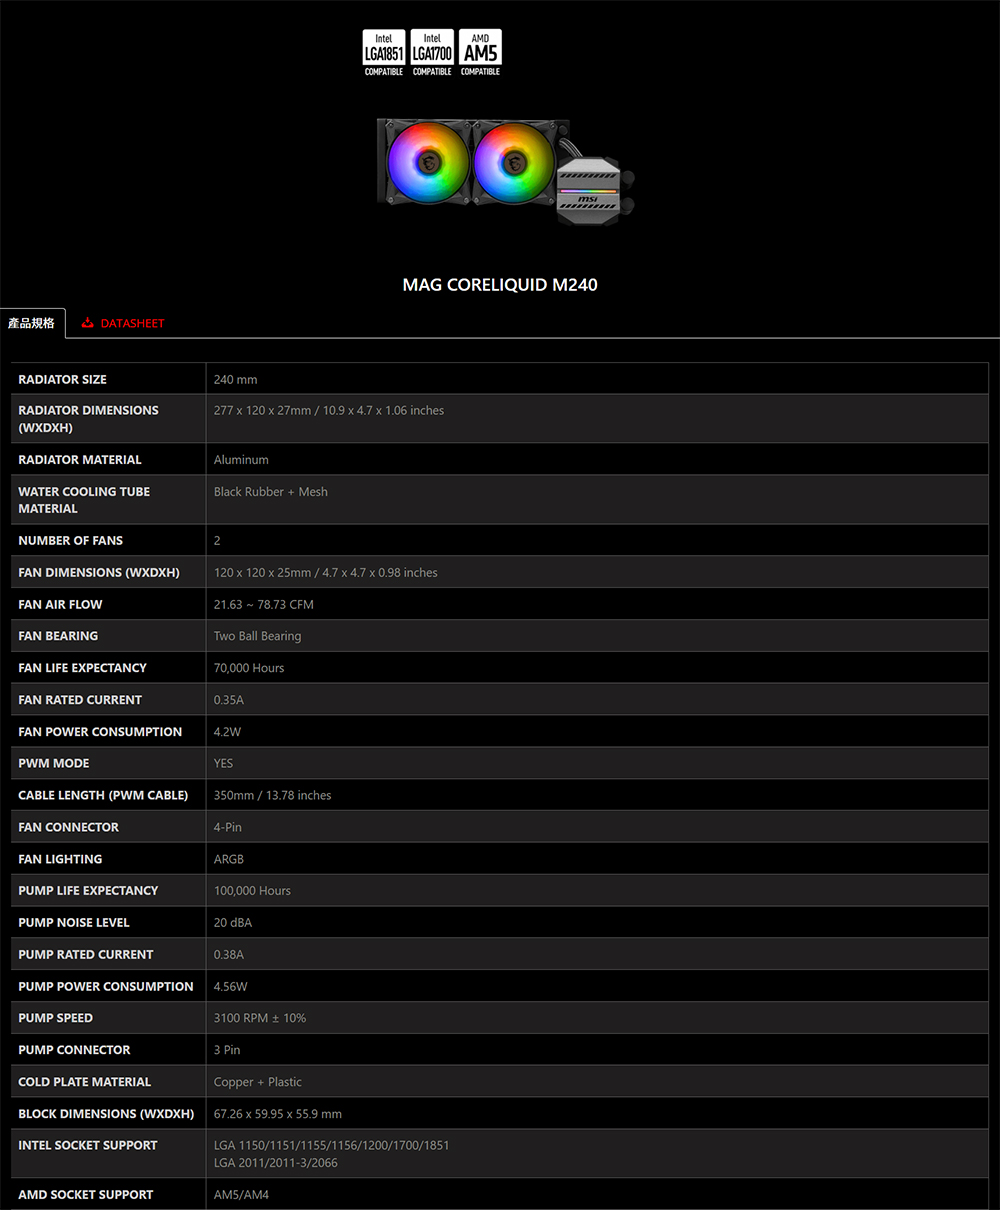
Task: Select the FAN LIGHTING label
Action: tap(60, 859)
